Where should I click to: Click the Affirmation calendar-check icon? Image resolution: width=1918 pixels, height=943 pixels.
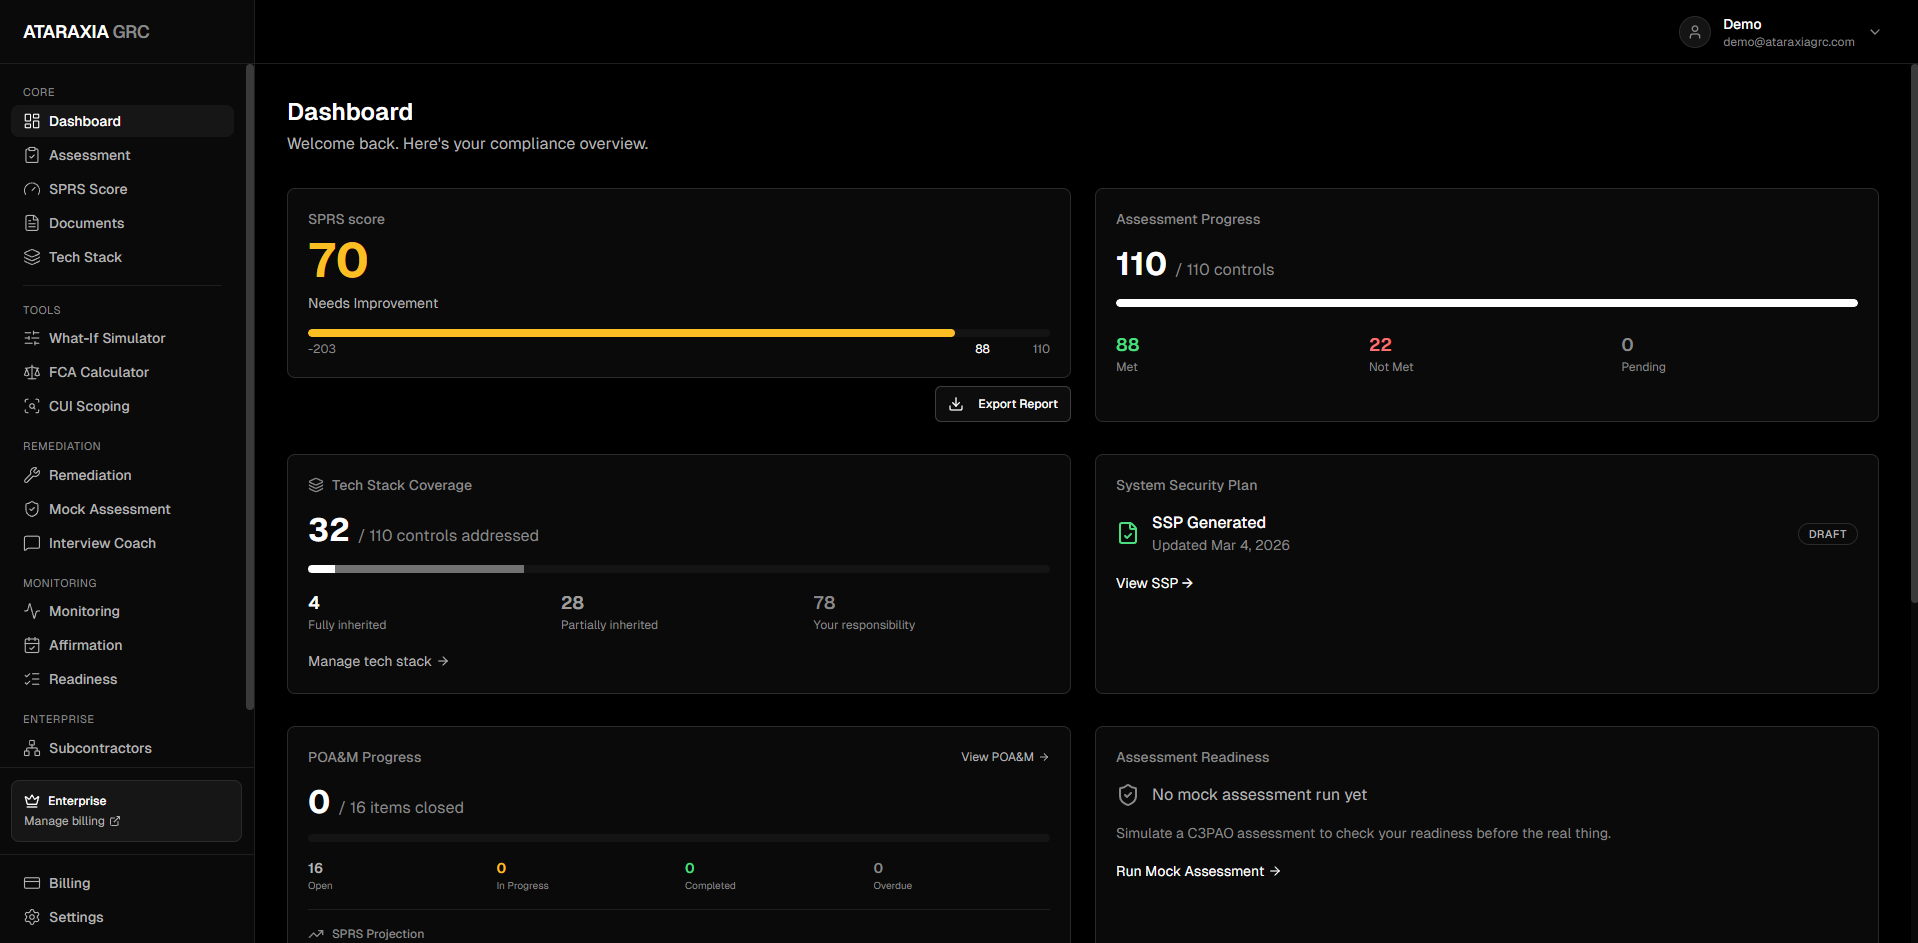(32, 645)
